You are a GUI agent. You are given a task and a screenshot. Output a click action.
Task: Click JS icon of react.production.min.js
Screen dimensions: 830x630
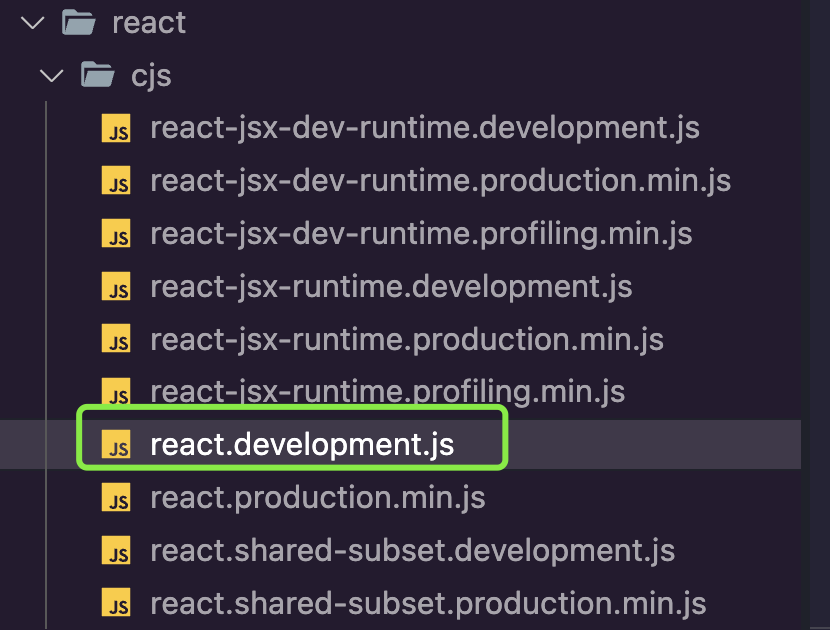116,498
